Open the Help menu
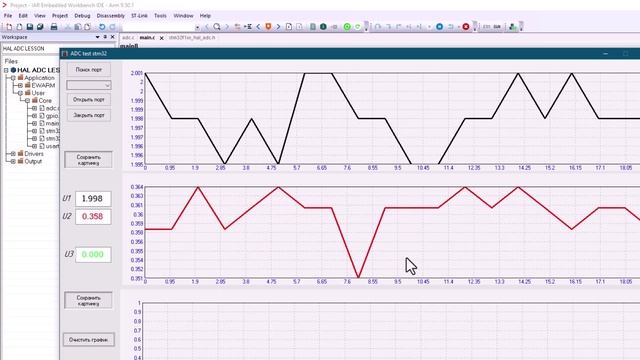 (205, 16)
